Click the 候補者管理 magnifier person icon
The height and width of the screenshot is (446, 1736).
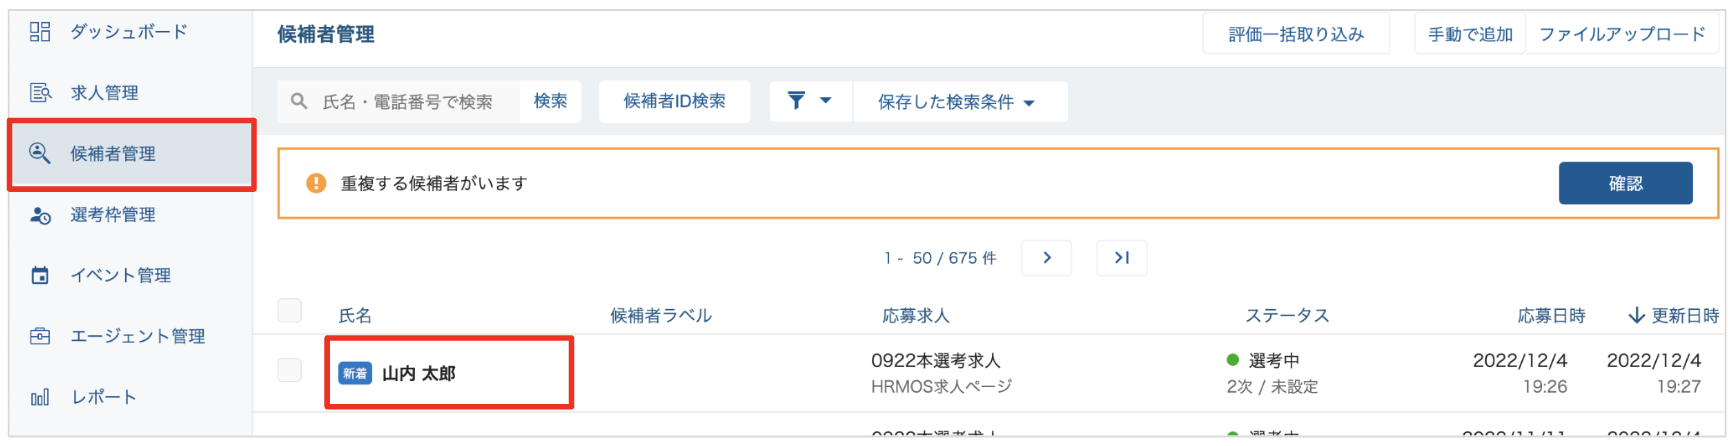[40, 153]
